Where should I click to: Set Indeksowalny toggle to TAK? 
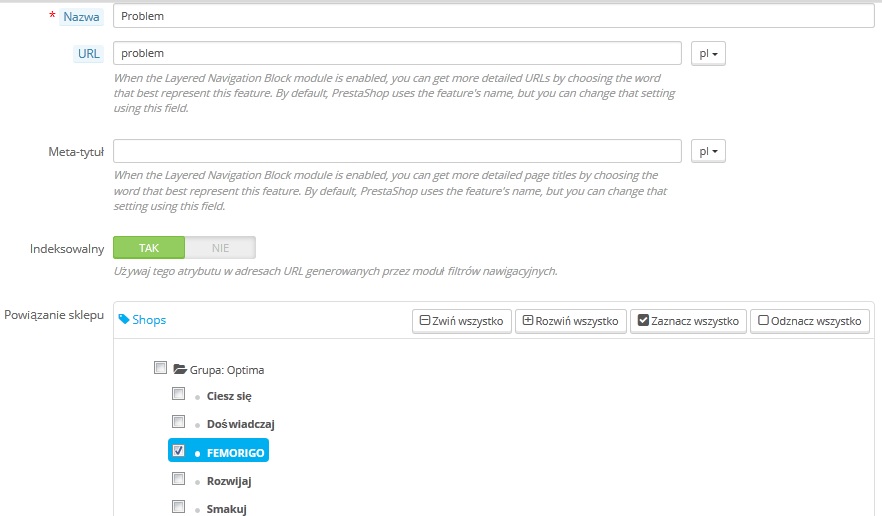tap(149, 247)
